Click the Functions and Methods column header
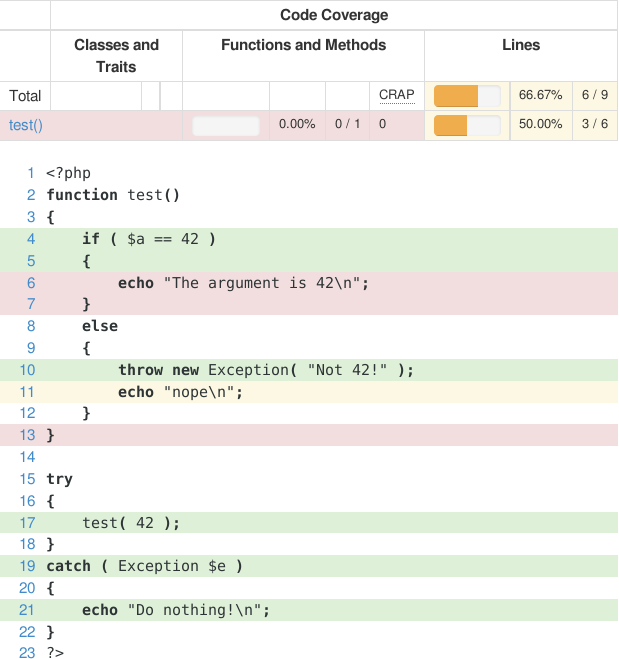Screen dimensions: 619x659 pos(303,46)
